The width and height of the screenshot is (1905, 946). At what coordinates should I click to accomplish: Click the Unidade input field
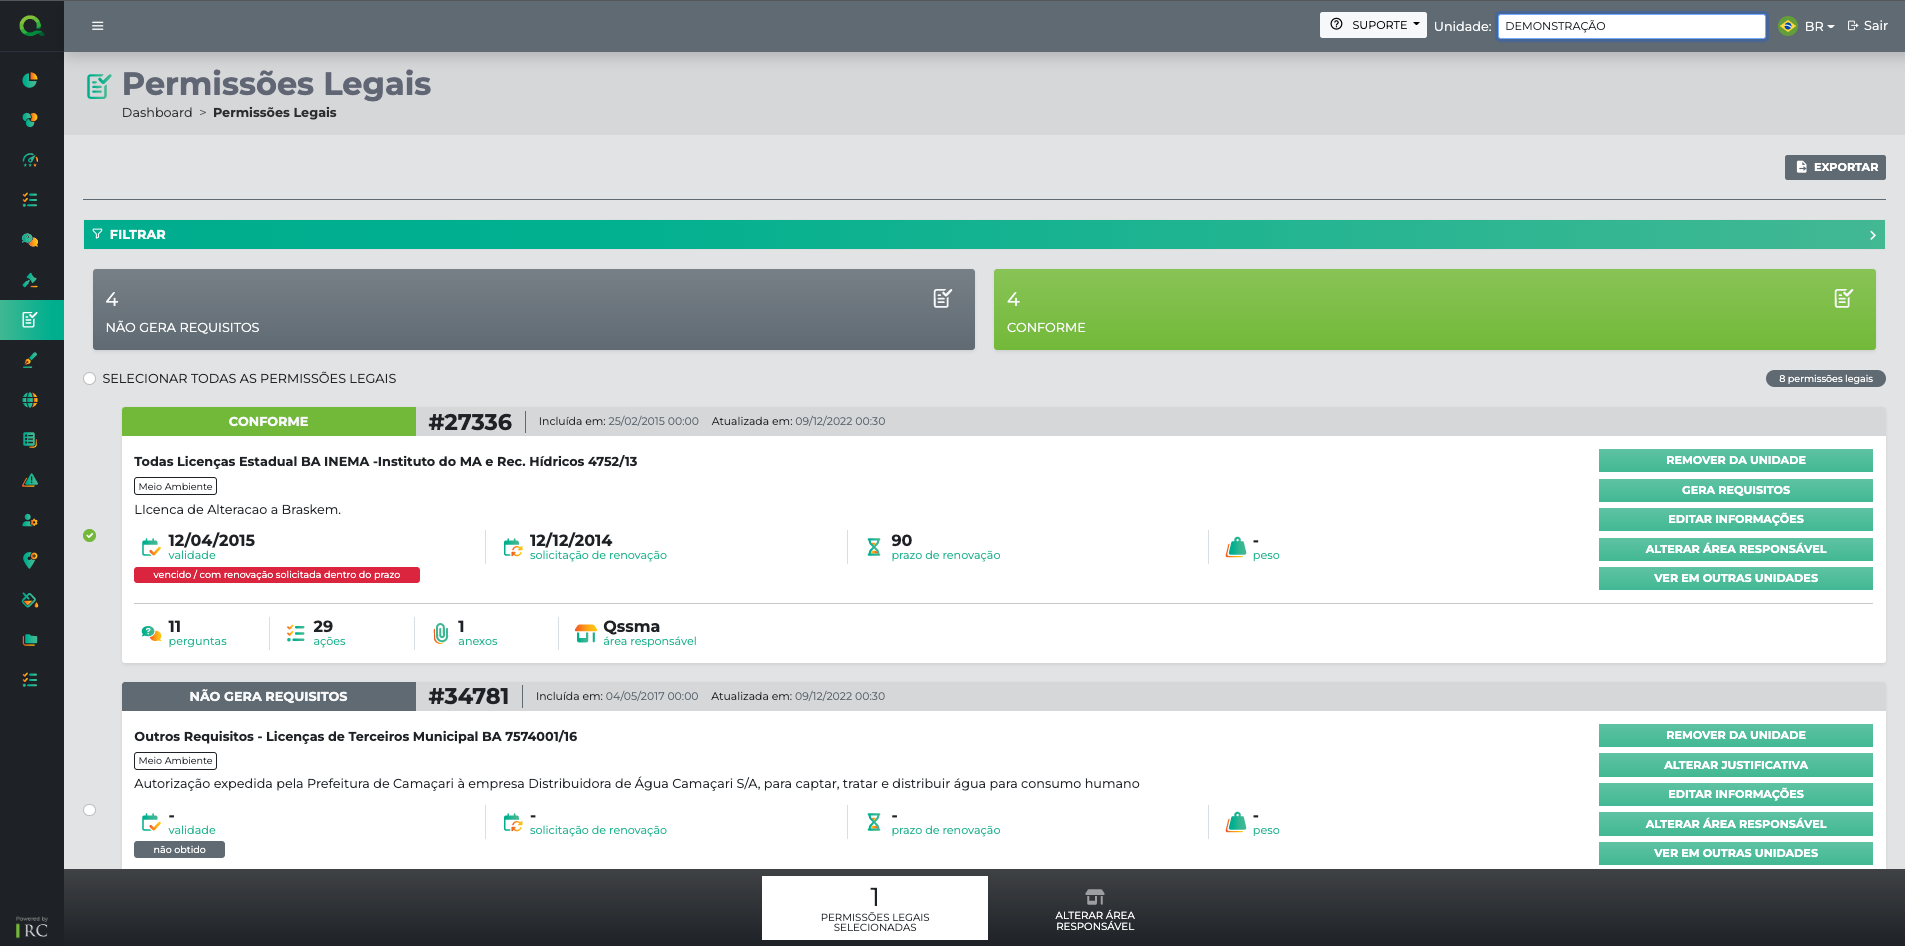pyautogui.click(x=1630, y=26)
